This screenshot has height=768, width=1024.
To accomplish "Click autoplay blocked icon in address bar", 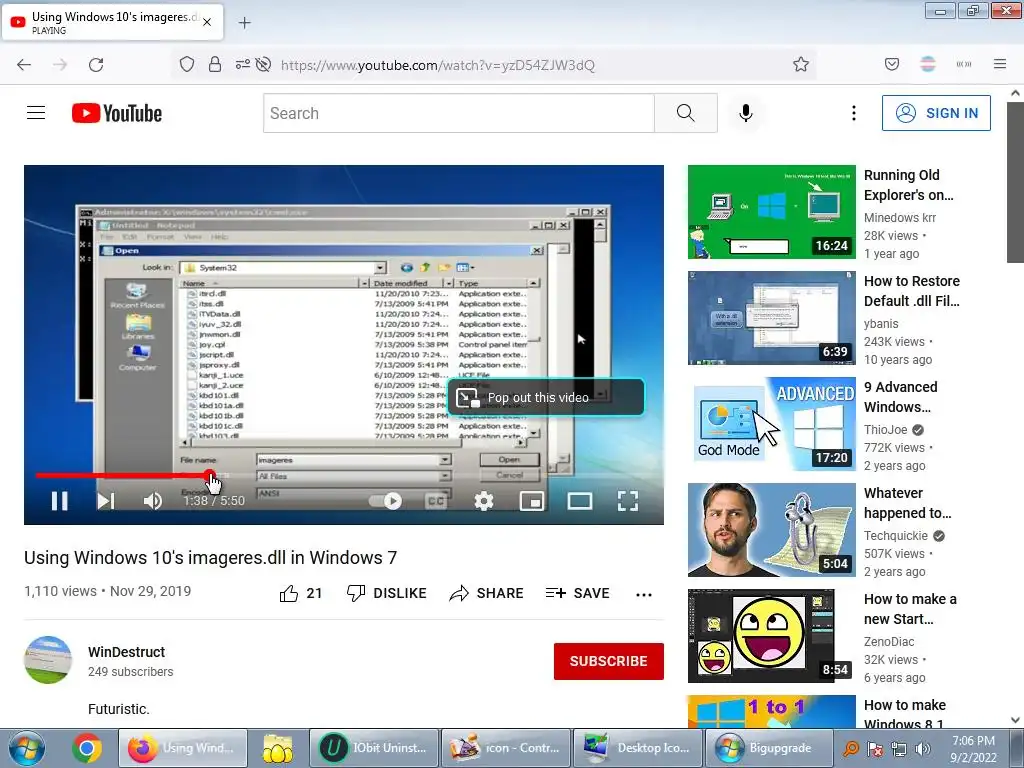I will pyautogui.click(x=263, y=64).
